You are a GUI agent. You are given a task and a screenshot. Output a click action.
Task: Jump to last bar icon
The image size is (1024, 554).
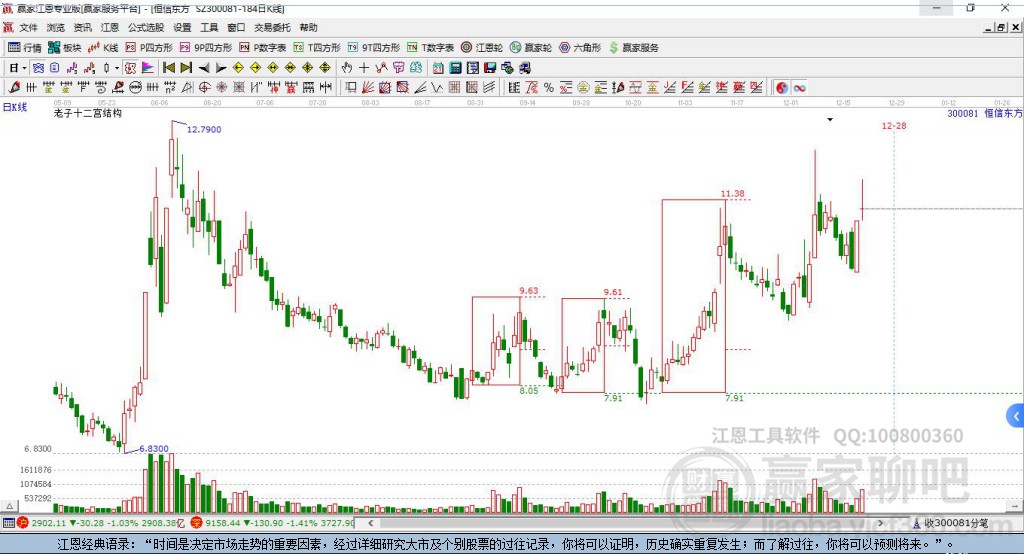[x=186, y=68]
